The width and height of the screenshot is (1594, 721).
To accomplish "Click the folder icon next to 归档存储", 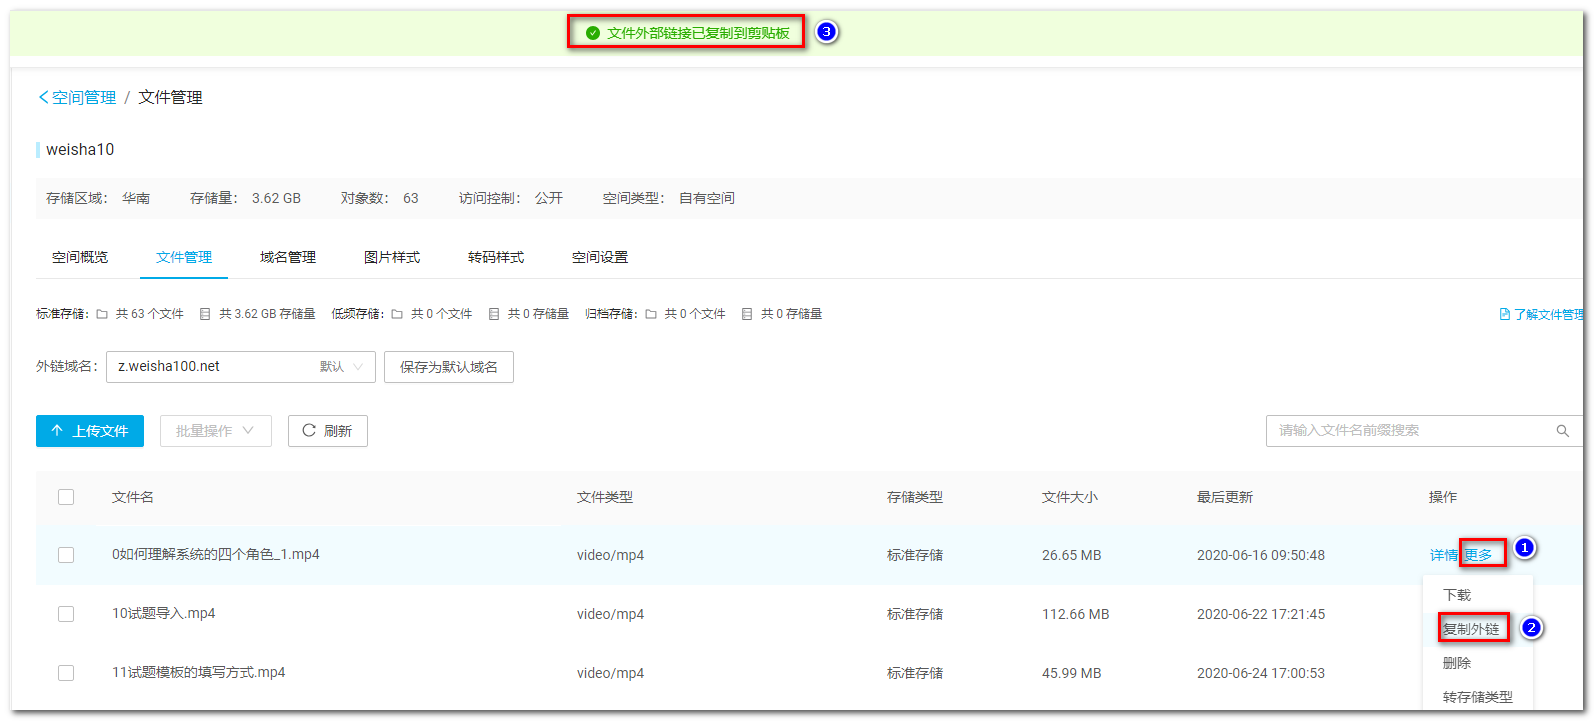I will pyautogui.click(x=651, y=314).
